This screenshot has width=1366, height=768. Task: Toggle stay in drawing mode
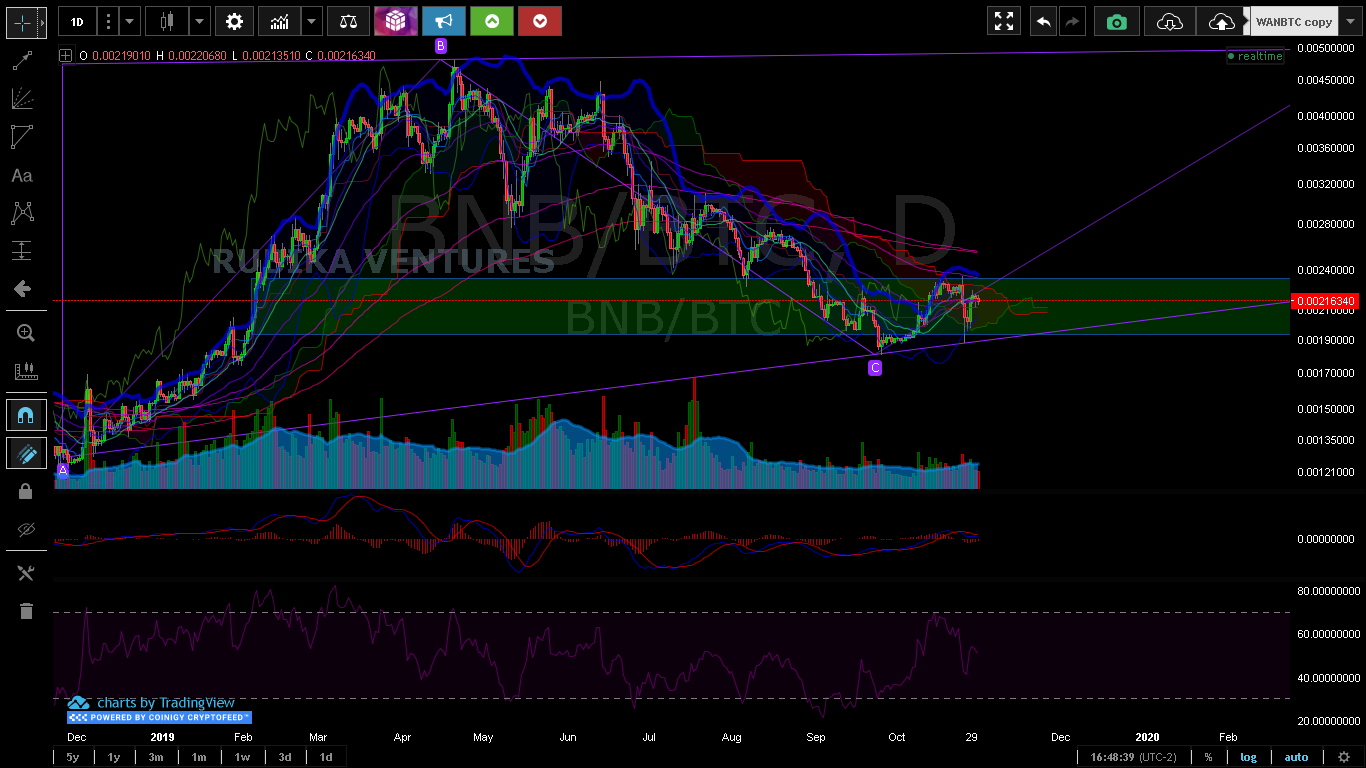[x=26, y=454]
